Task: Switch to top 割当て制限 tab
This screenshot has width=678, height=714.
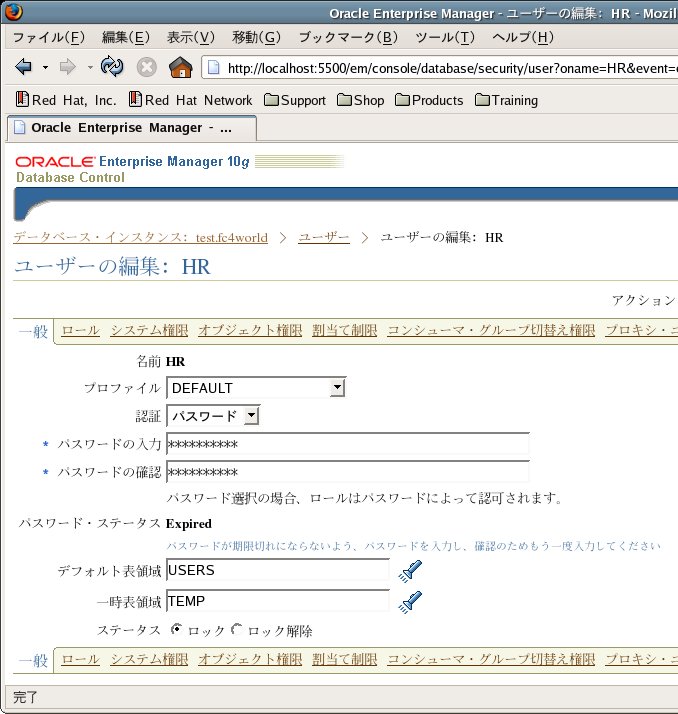Action: point(345,330)
